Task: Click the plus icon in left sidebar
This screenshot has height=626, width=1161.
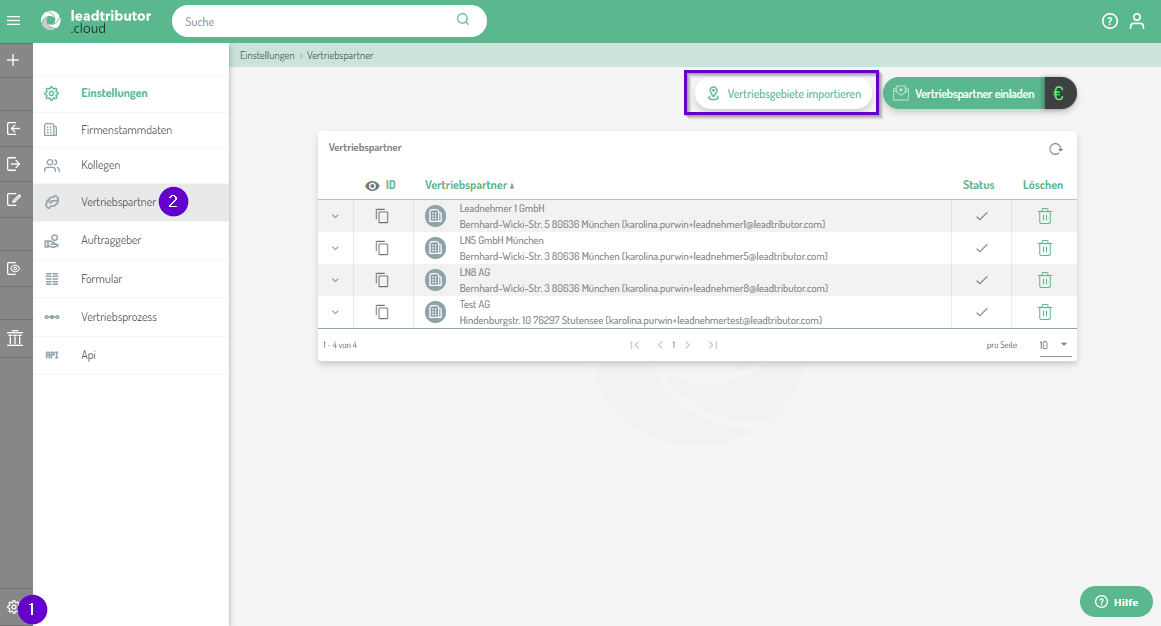Action: tap(14, 60)
